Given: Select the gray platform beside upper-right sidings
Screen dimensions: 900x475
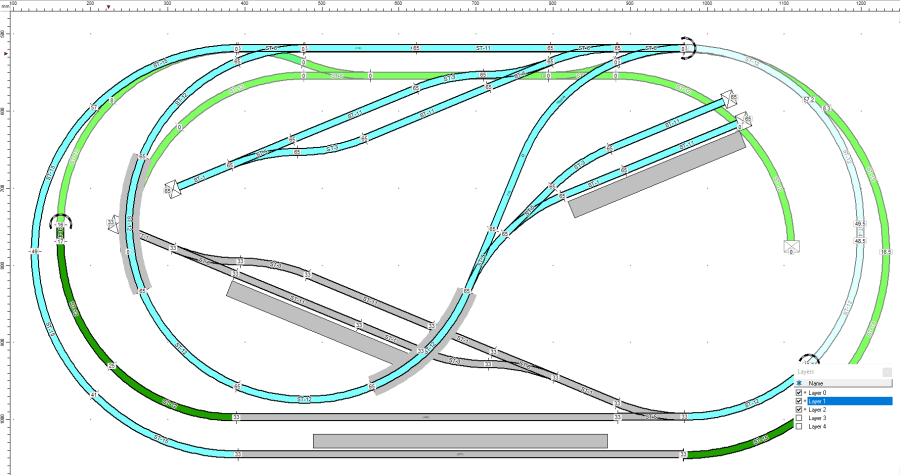Looking at the screenshot, I should point(658,175).
